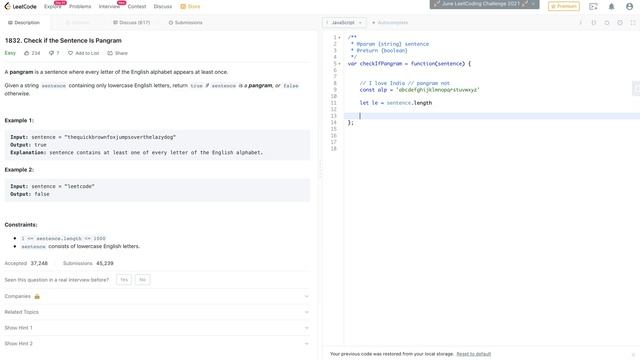Fold function at line 5 arrow
The width and height of the screenshot is (640, 360).
(x=340, y=64)
